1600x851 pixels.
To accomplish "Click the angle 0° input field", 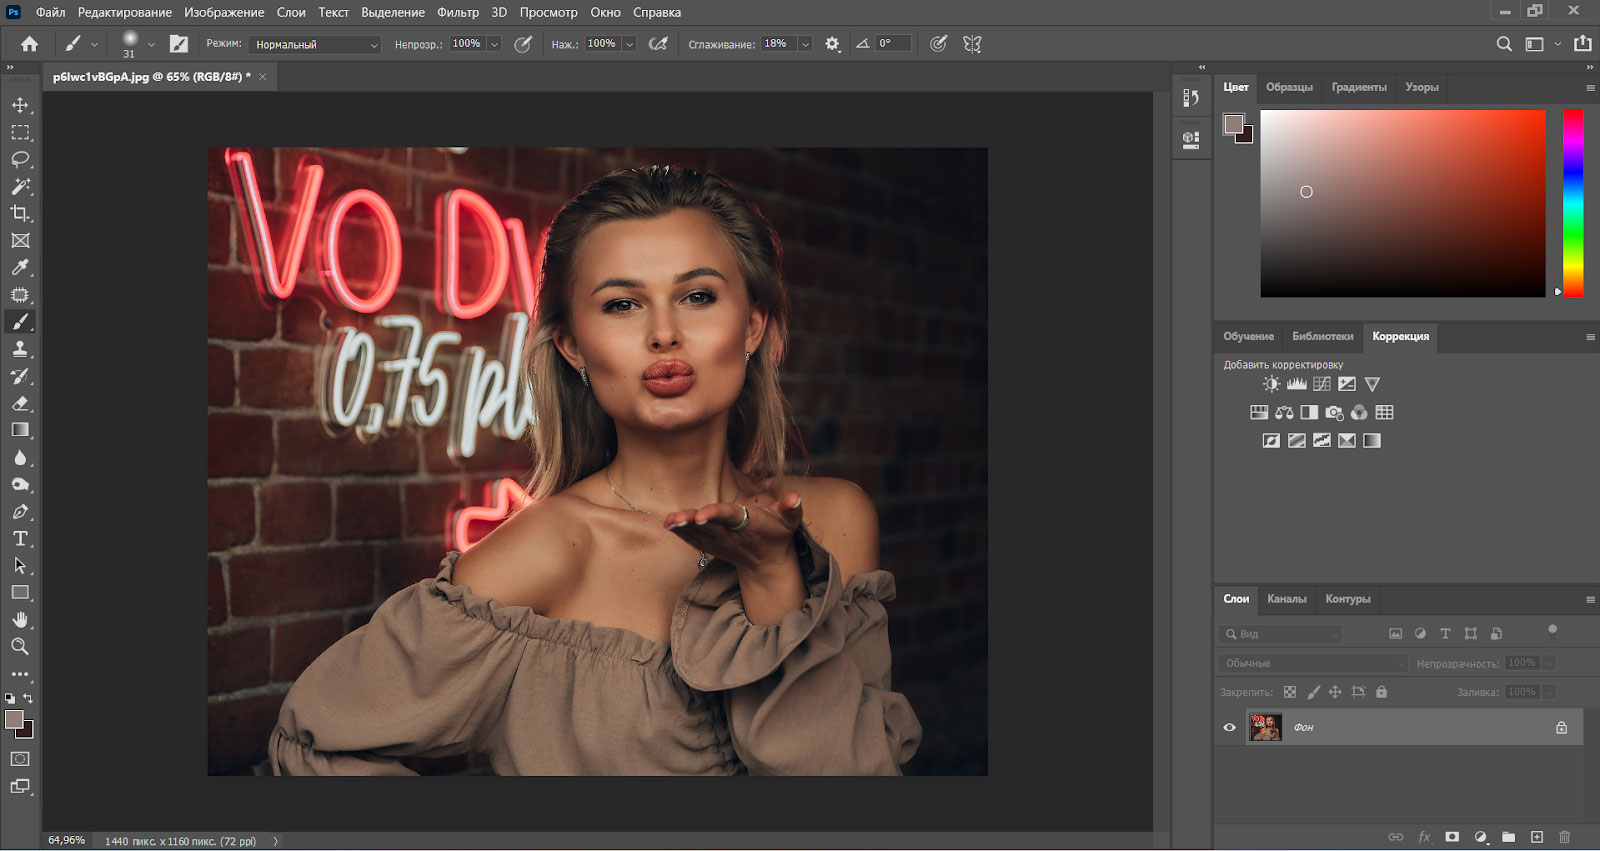I will 893,44.
